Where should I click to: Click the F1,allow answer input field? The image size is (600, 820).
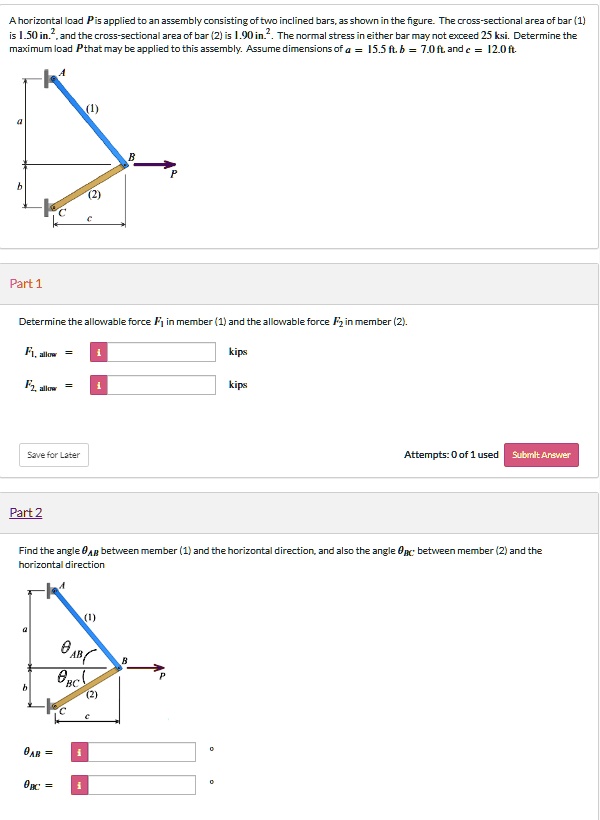(x=160, y=352)
